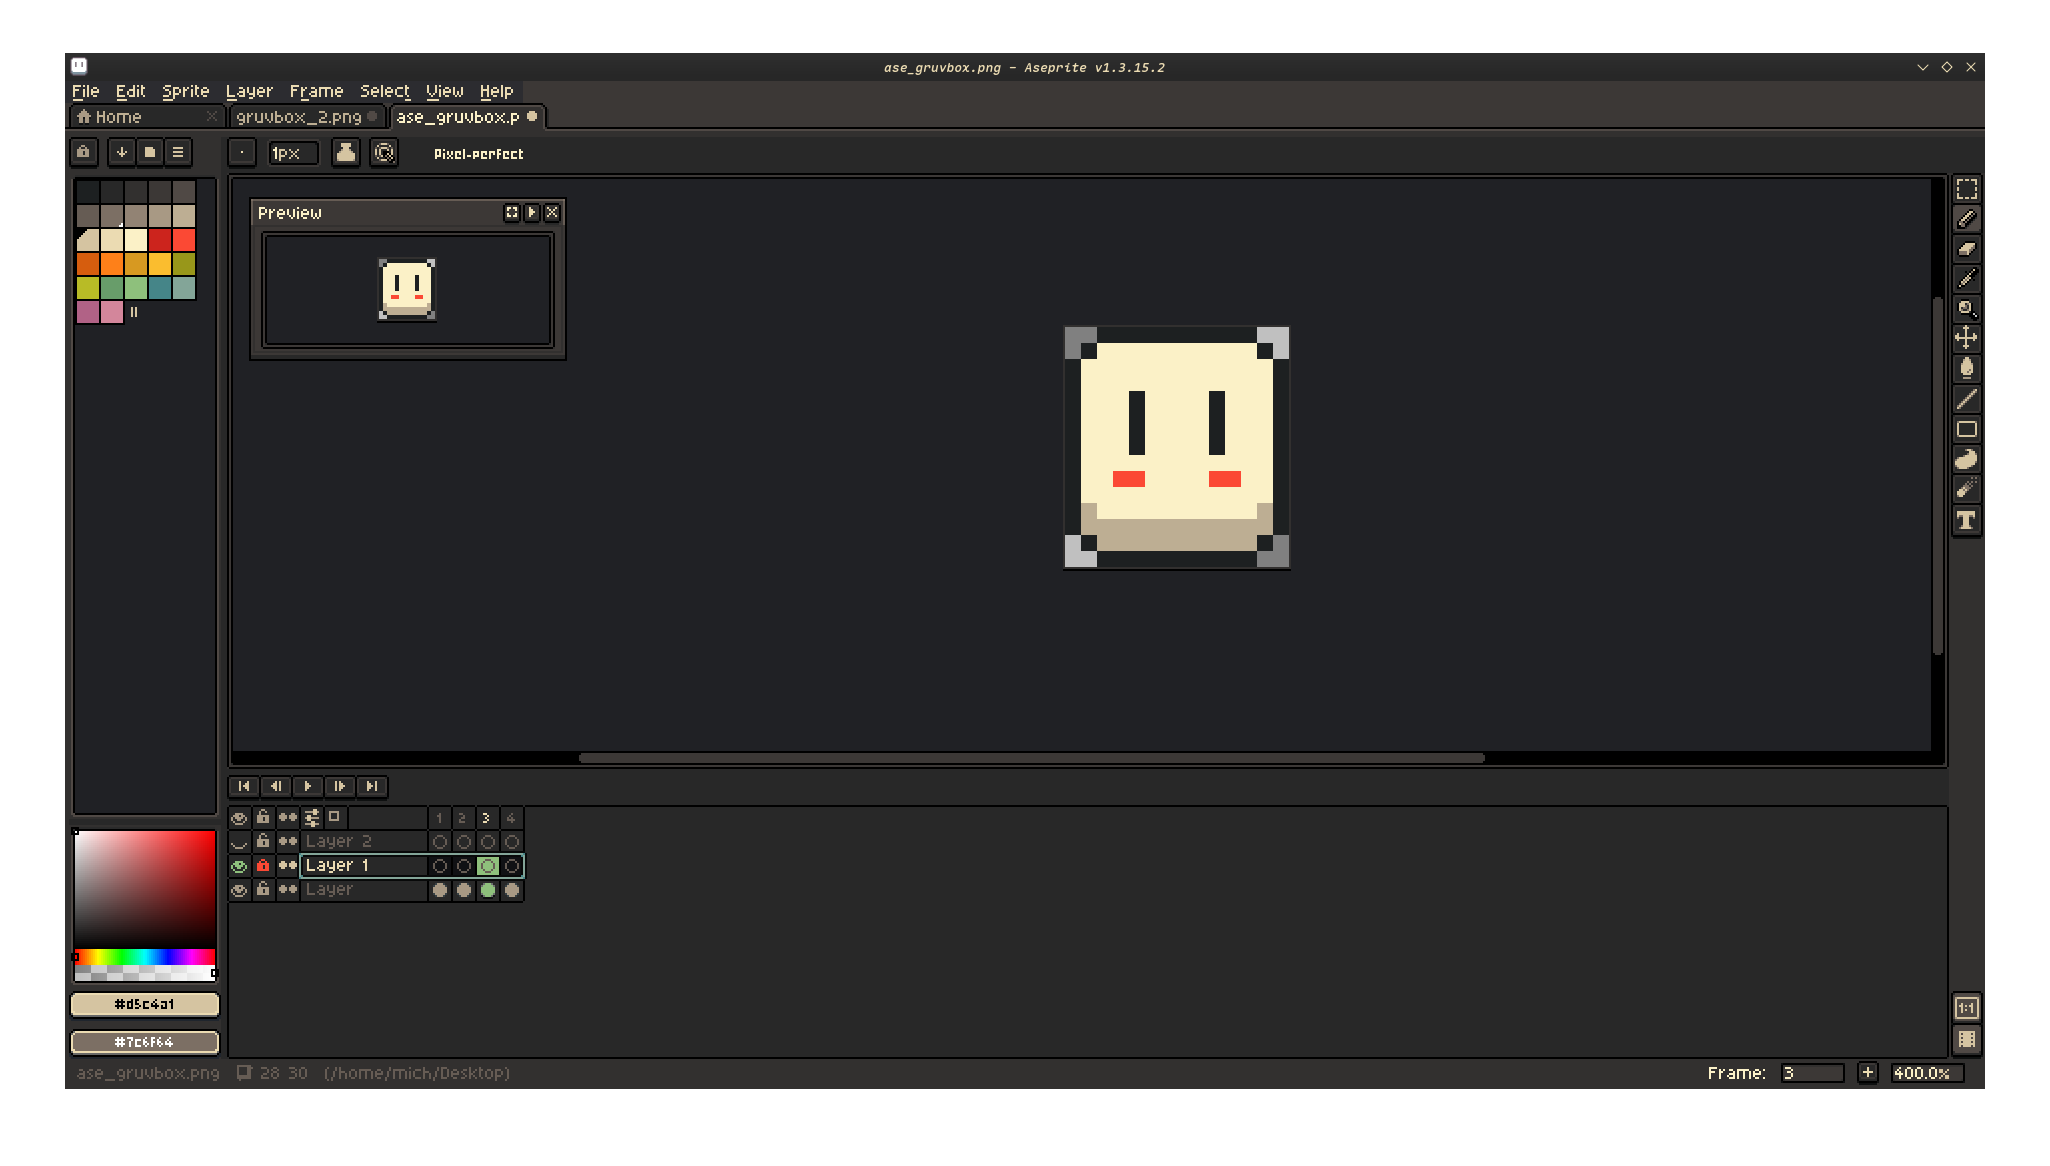Select frame 4 header in timeline
Image resolution: width=2050 pixels, height=1166 pixels.
512,818
